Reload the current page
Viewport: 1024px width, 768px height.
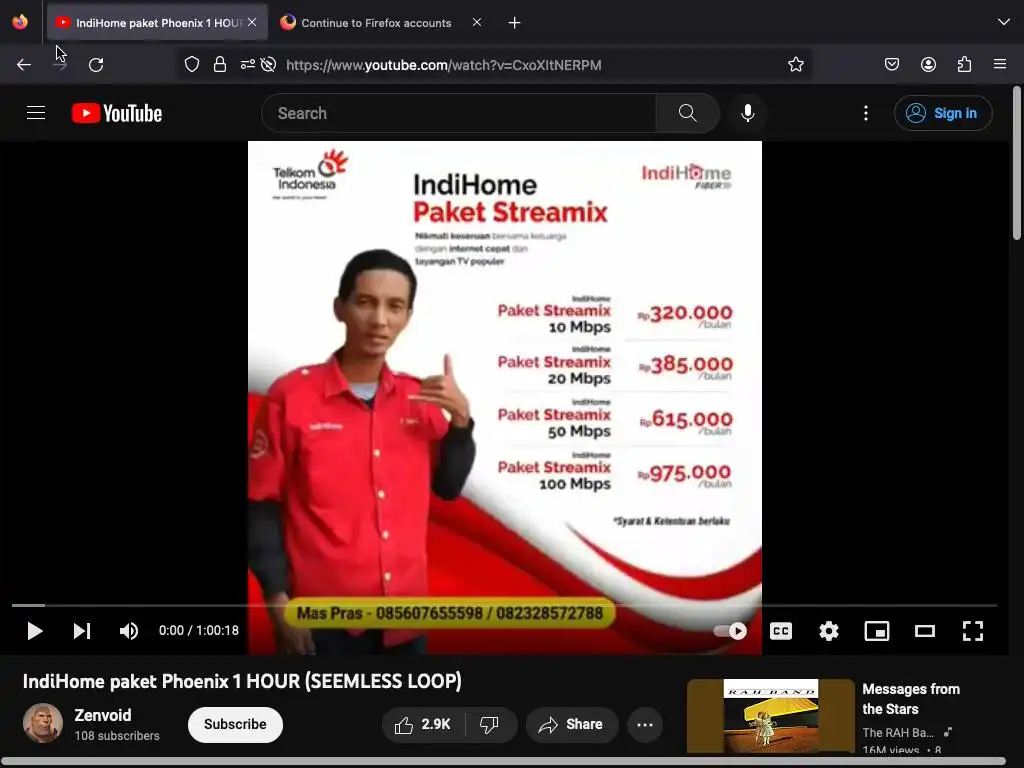click(x=96, y=65)
